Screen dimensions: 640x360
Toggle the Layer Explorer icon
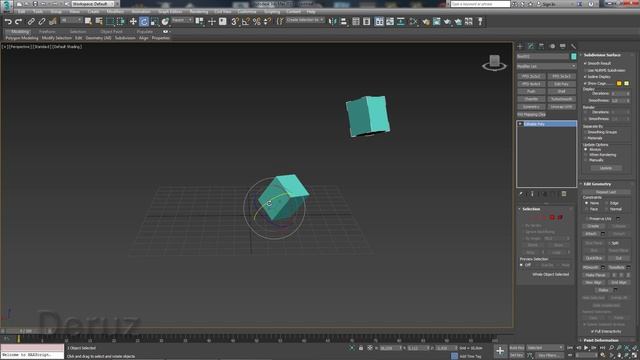coord(367,21)
